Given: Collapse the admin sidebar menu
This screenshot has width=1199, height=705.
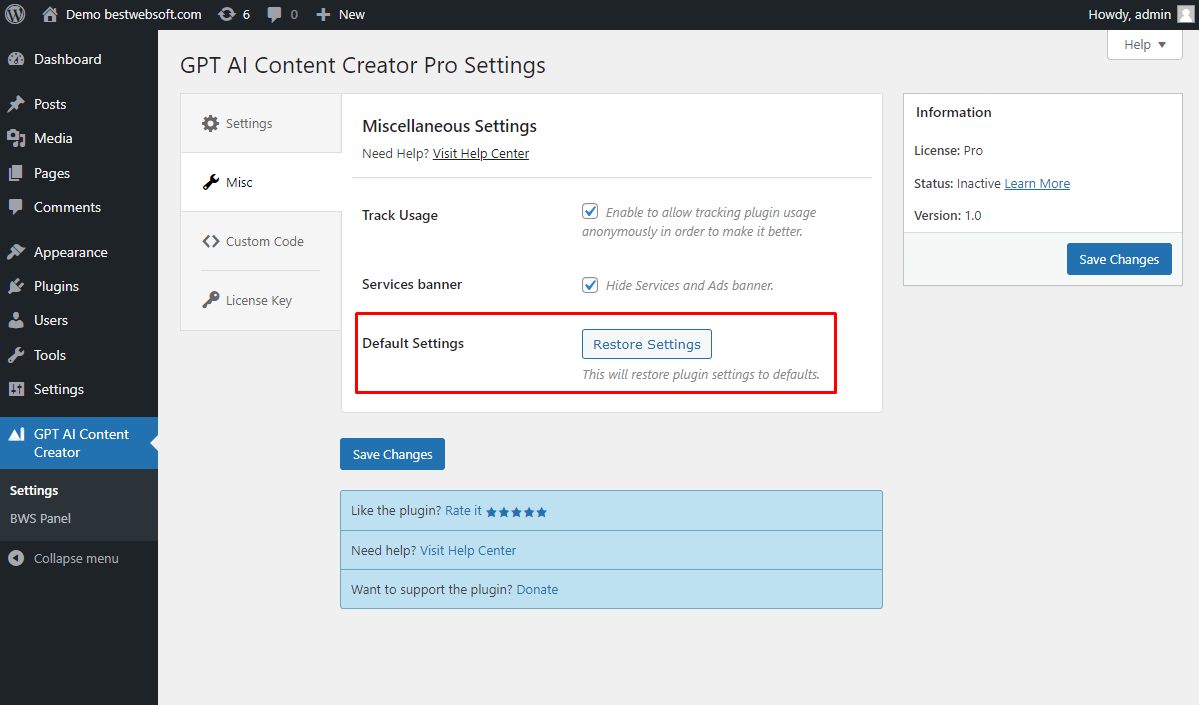Looking at the screenshot, I should (x=64, y=558).
